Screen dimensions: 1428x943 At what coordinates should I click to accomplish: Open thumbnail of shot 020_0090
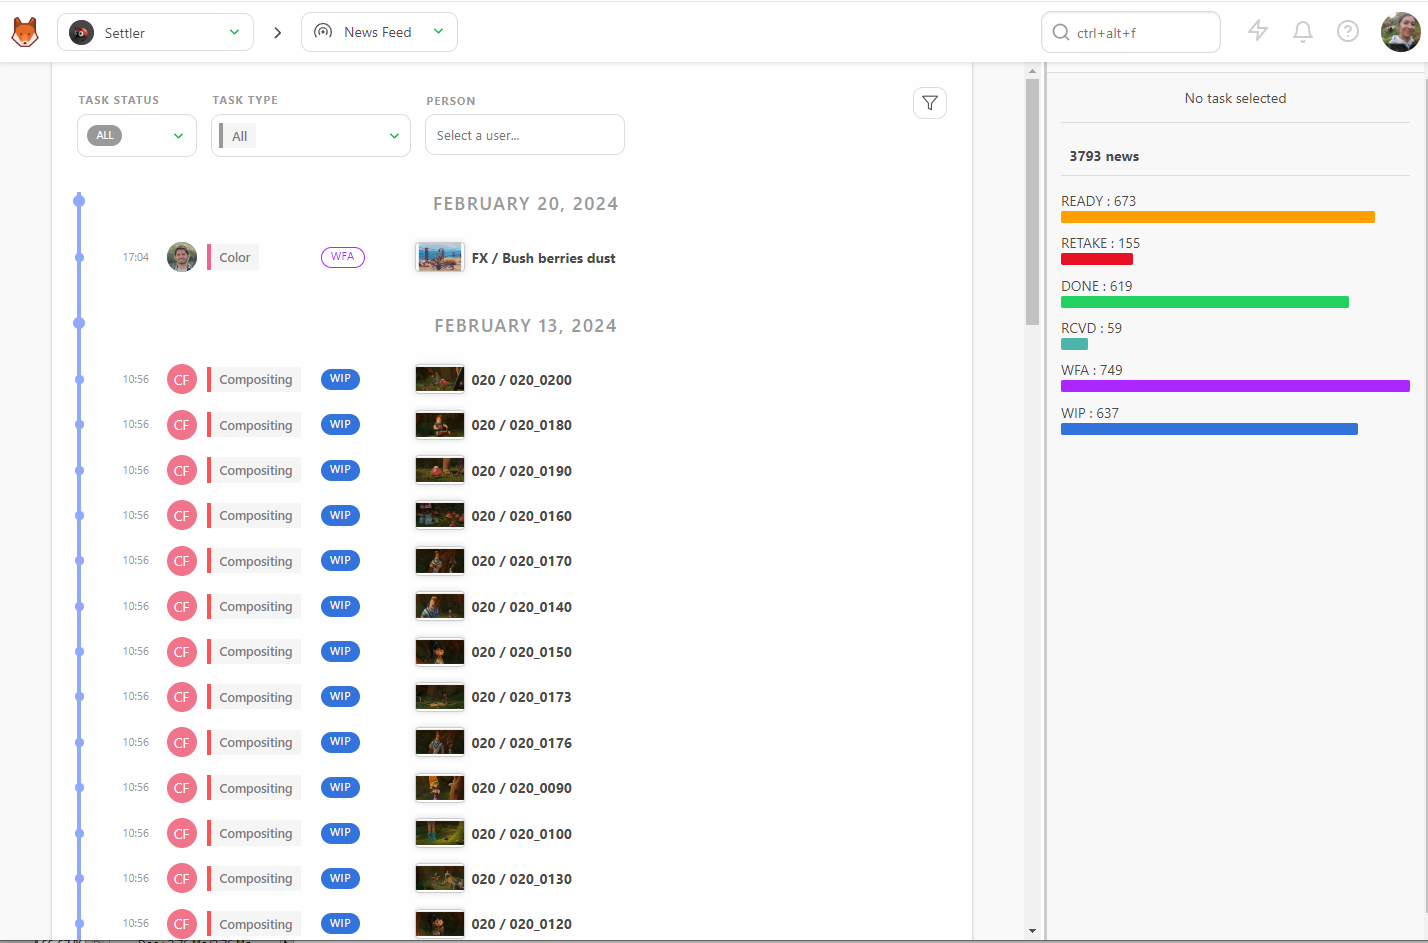440,788
